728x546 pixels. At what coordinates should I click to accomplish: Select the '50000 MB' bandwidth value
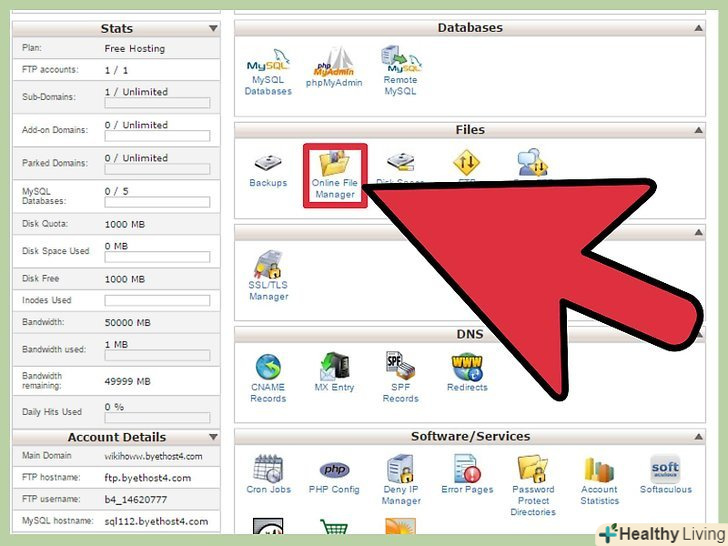click(x=127, y=322)
